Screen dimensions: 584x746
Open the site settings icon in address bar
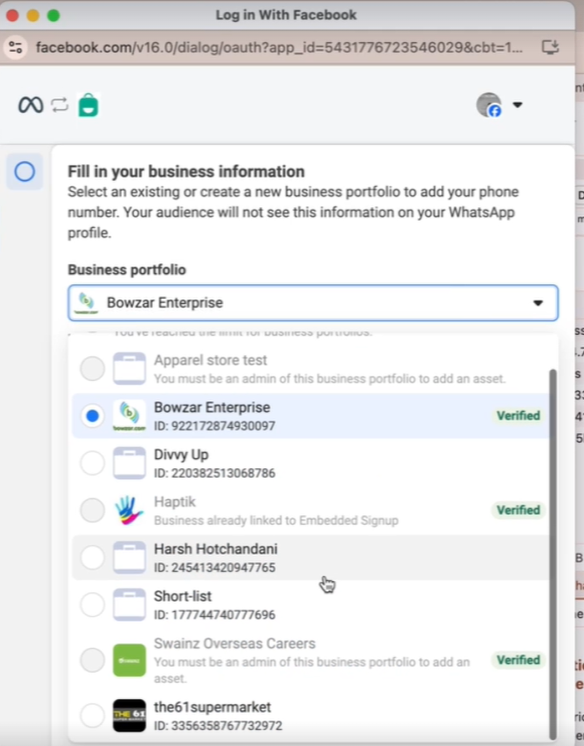click(16, 47)
